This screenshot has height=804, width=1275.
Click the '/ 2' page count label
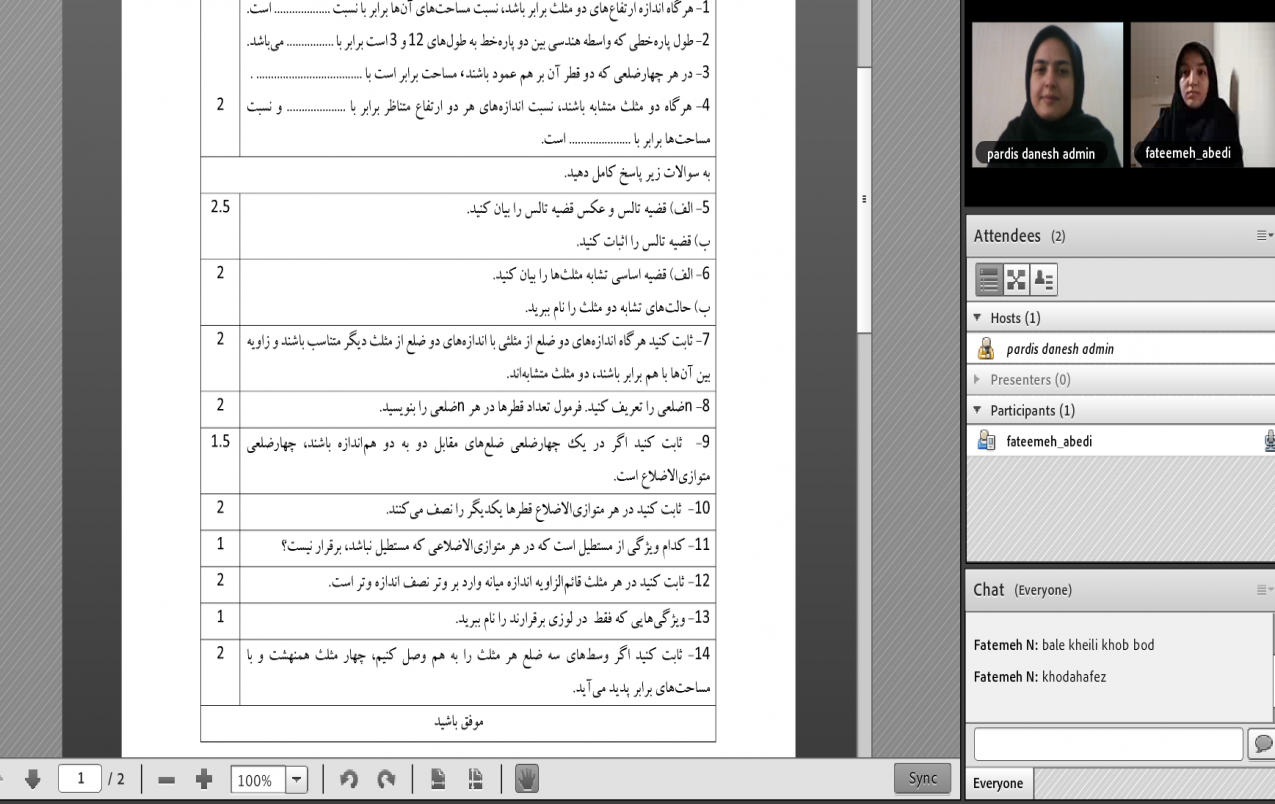[x=117, y=779]
